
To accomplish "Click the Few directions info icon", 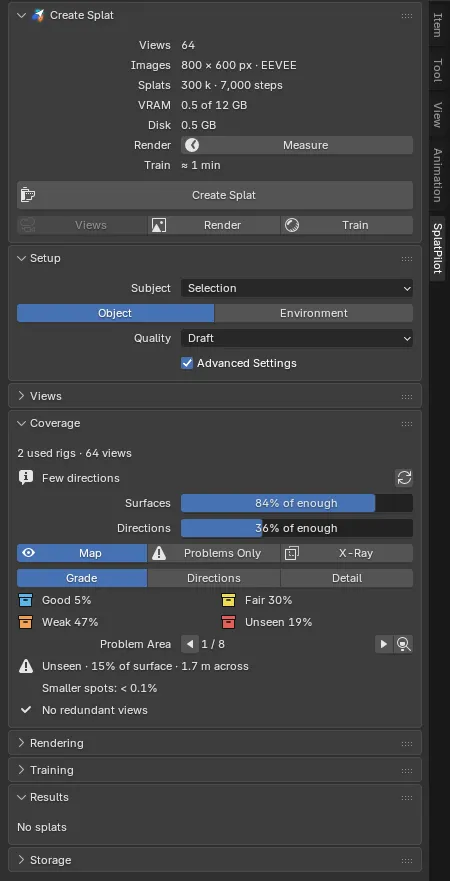I will click(25, 478).
